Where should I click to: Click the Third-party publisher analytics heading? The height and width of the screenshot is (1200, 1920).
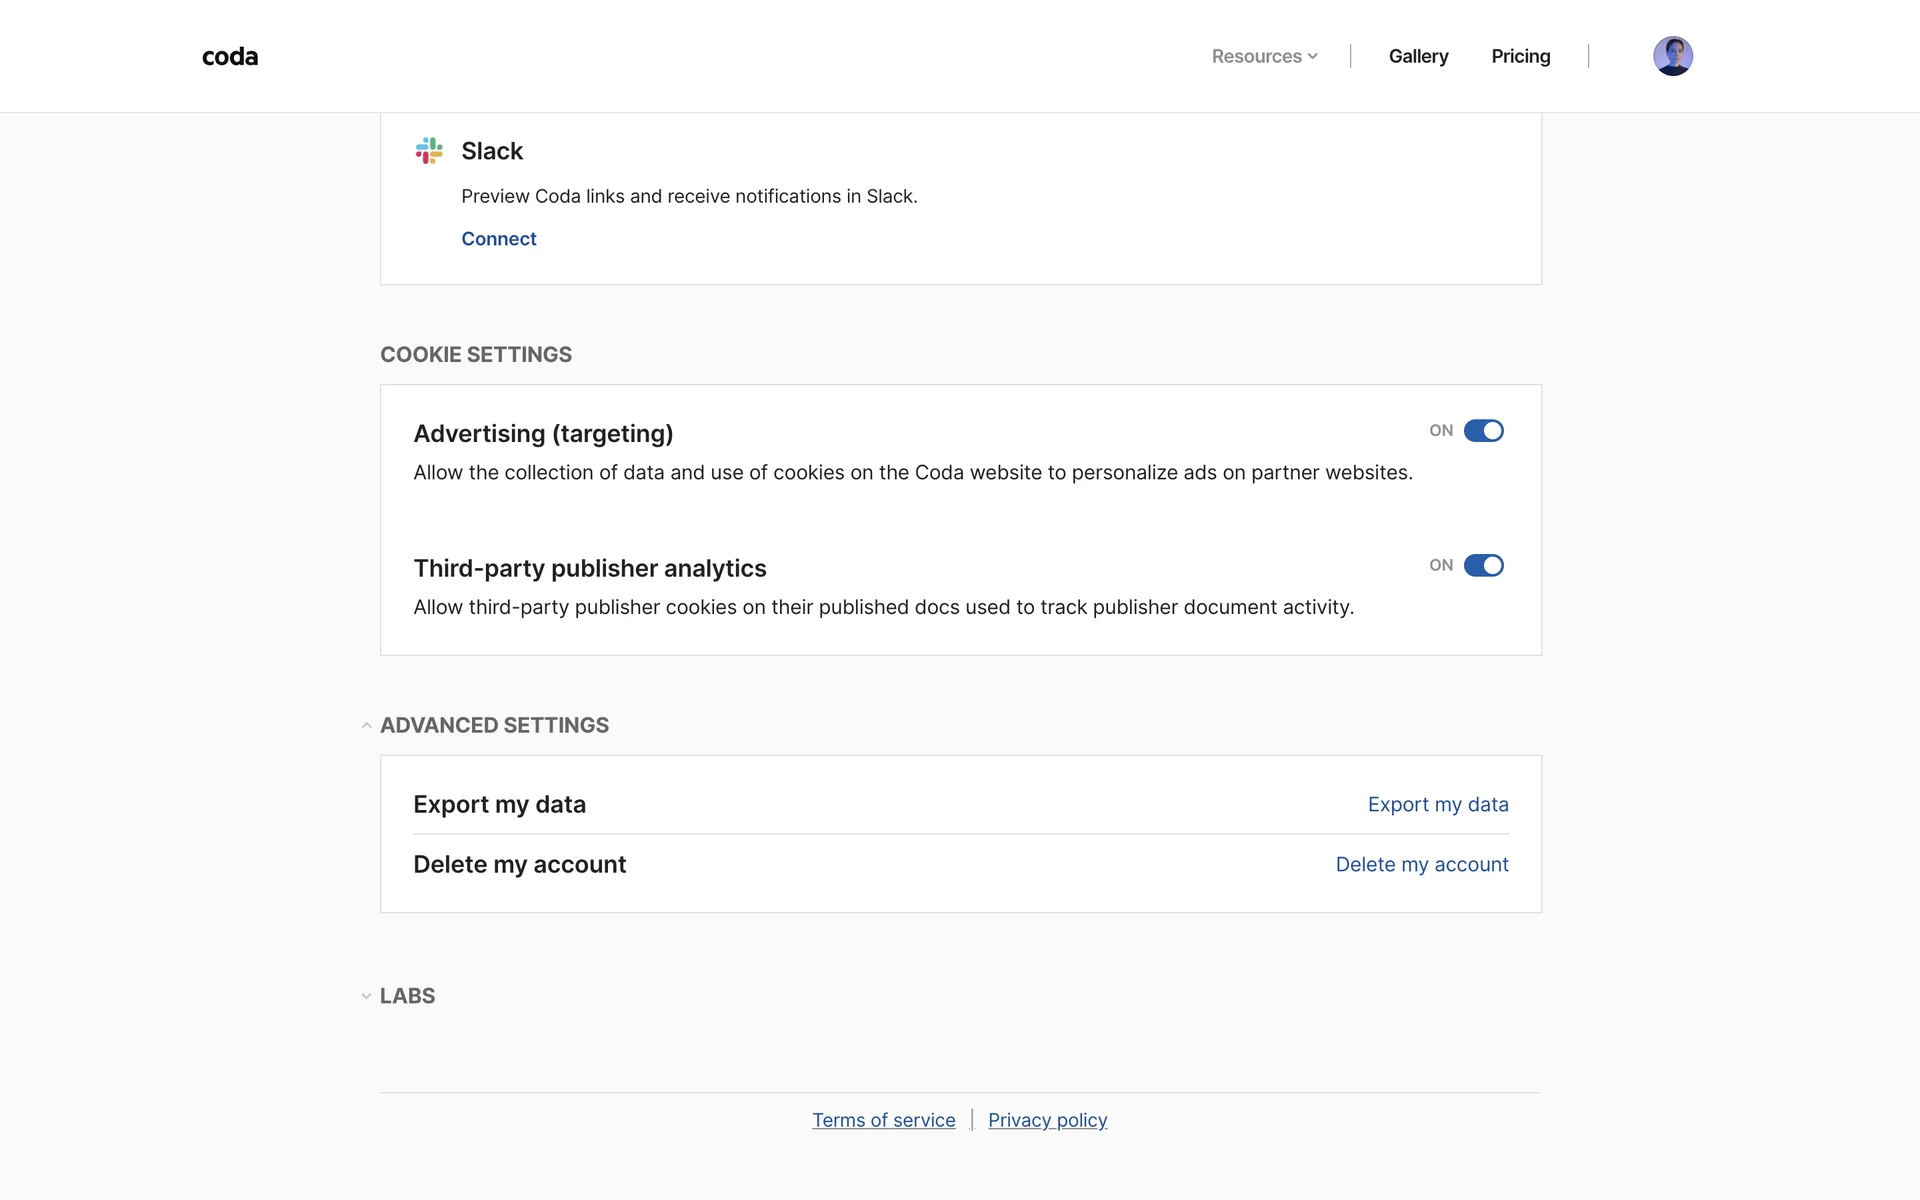[589, 569]
